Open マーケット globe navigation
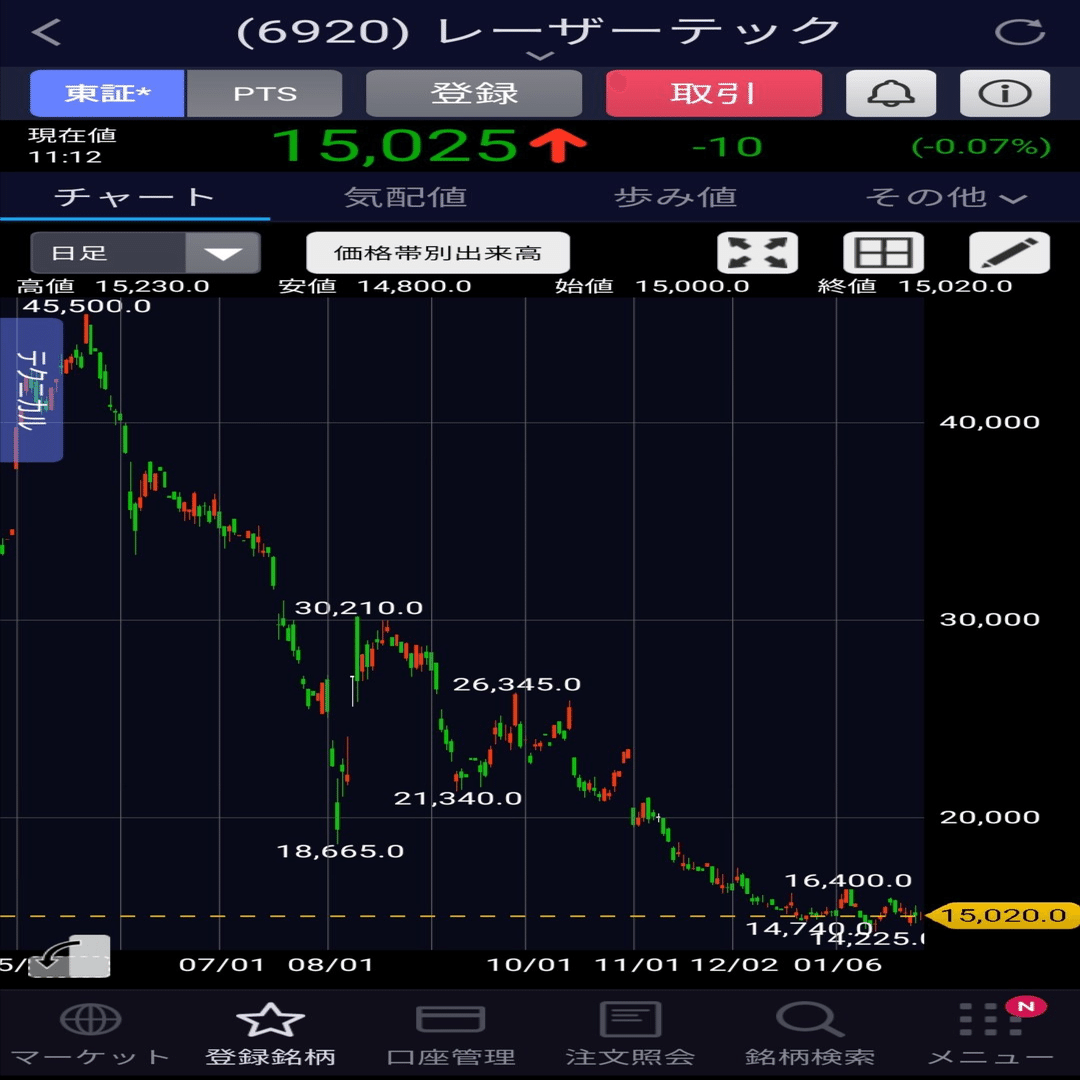The height and width of the screenshot is (1080, 1080). pyautogui.click(x=90, y=1035)
